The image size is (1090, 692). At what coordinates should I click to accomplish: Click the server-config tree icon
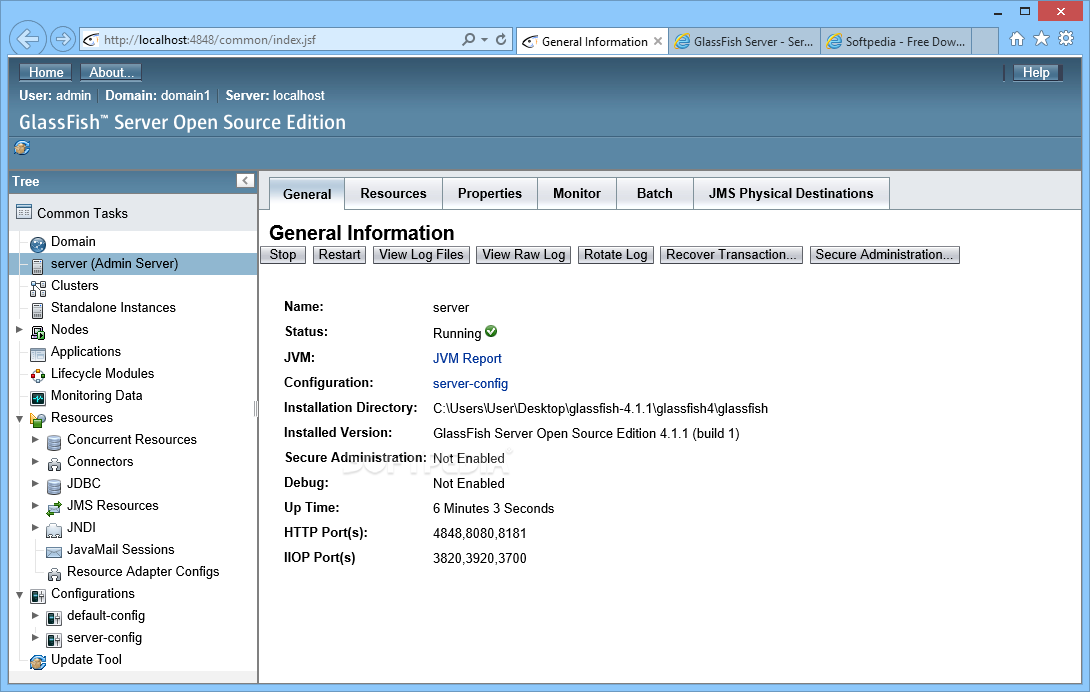(x=54, y=640)
